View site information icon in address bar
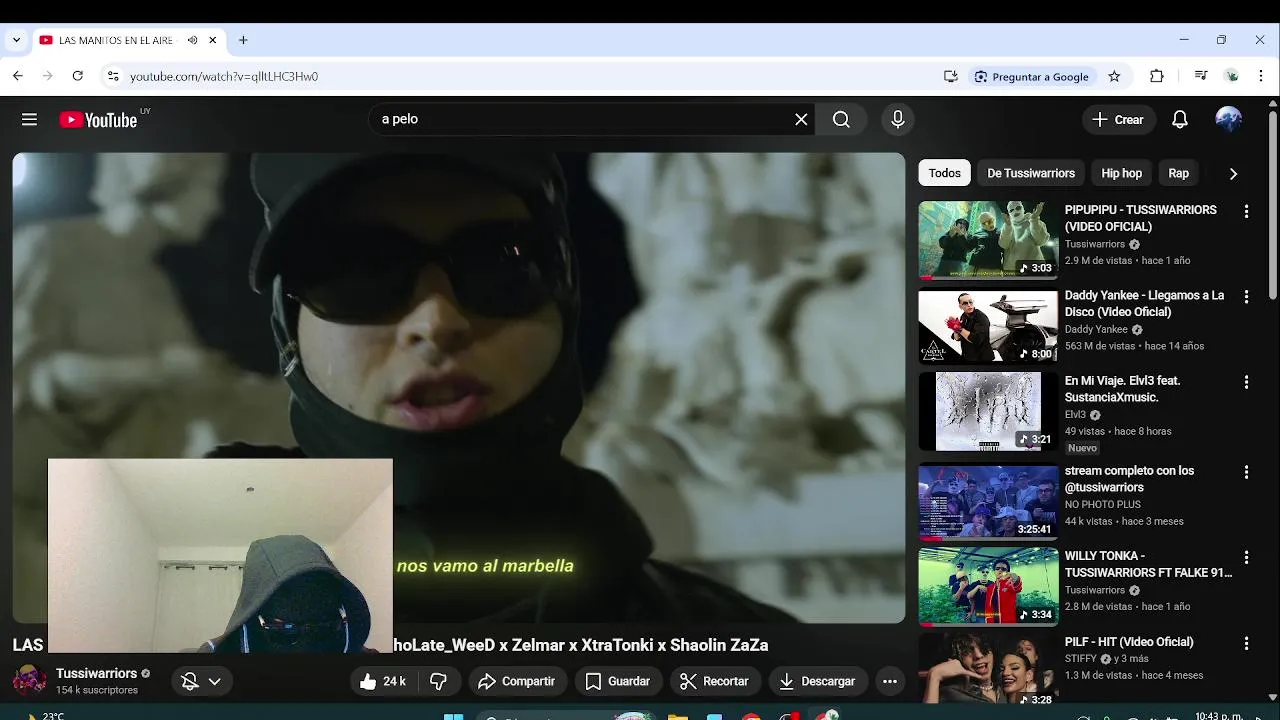The width and height of the screenshot is (1280, 720). 113,76
